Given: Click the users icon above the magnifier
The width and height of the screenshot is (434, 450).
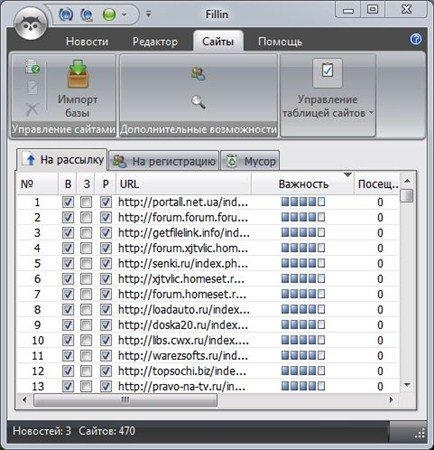Looking at the screenshot, I should pyautogui.click(x=198, y=74).
